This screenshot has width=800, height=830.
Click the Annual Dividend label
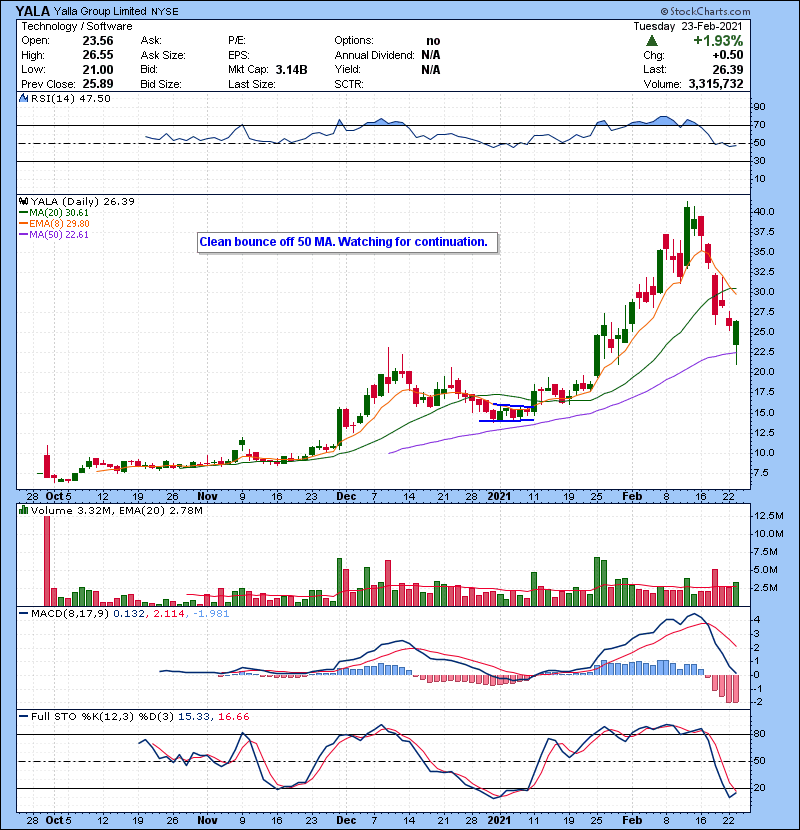(x=374, y=55)
